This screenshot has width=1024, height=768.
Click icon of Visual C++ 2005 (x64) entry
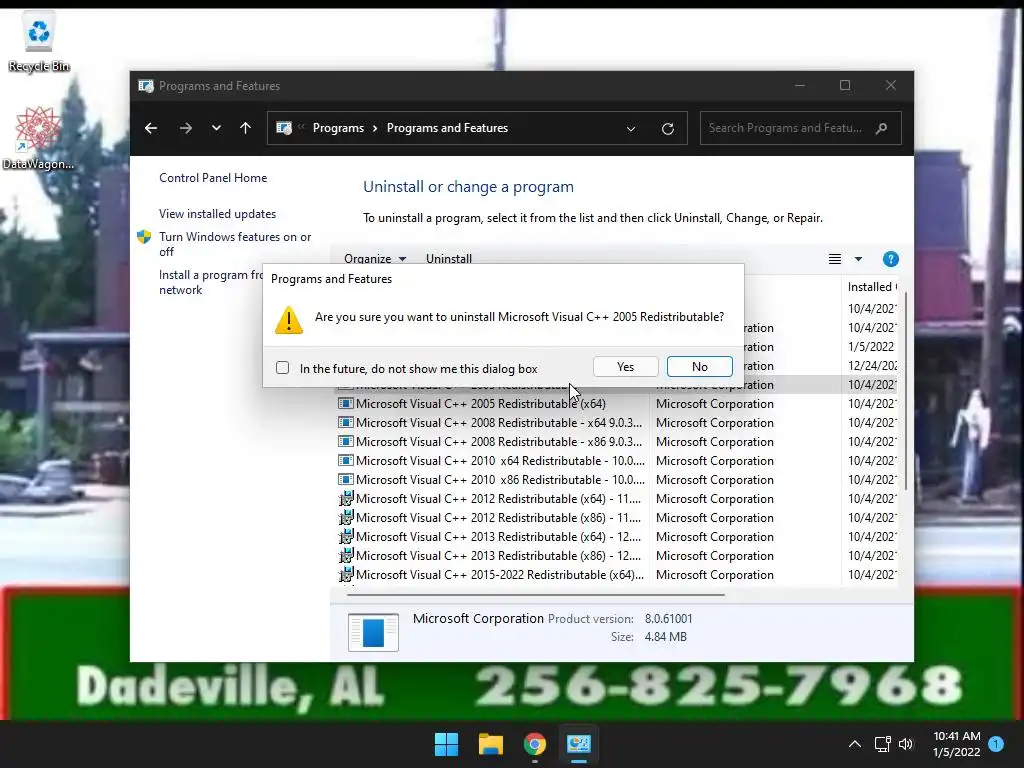coord(345,404)
